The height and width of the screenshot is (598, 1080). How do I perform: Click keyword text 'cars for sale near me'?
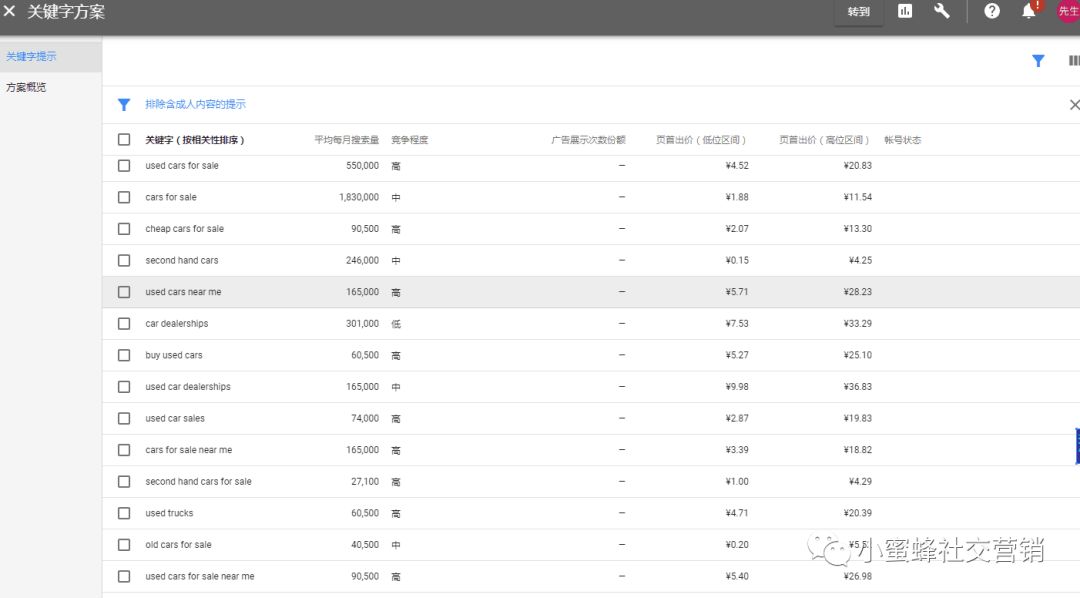tap(189, 450)
